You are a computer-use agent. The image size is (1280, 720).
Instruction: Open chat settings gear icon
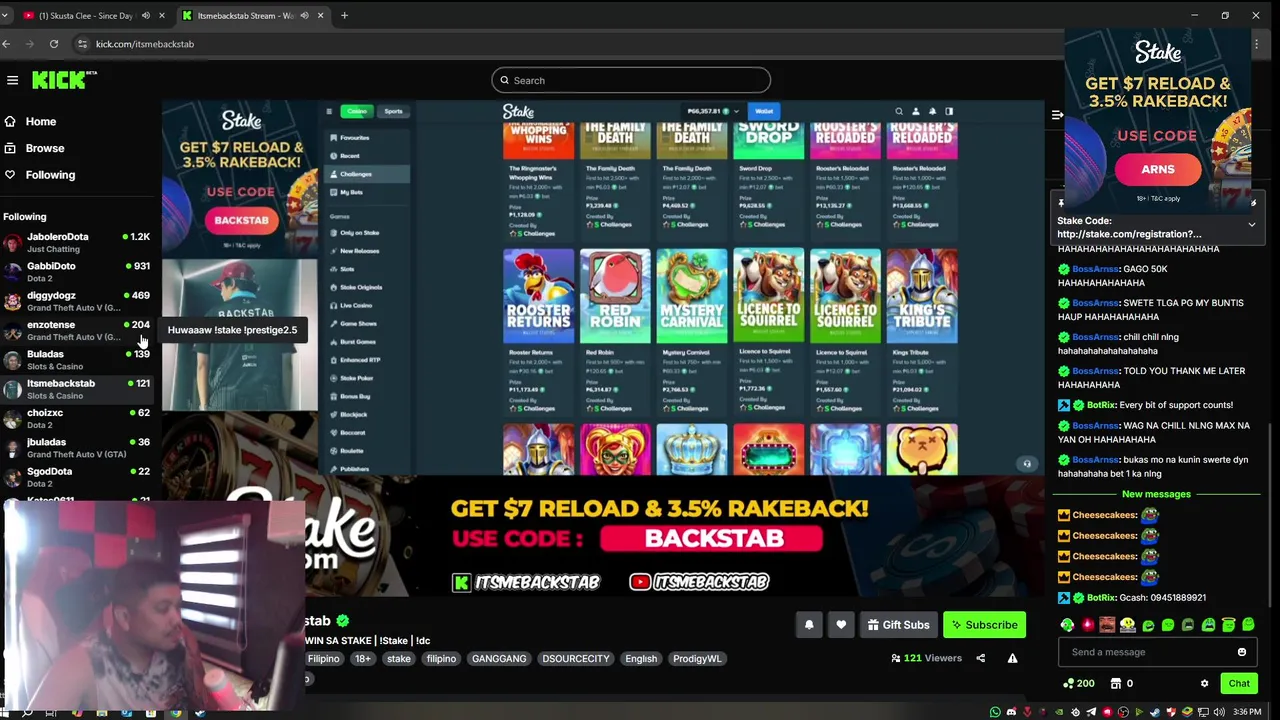1204,684
